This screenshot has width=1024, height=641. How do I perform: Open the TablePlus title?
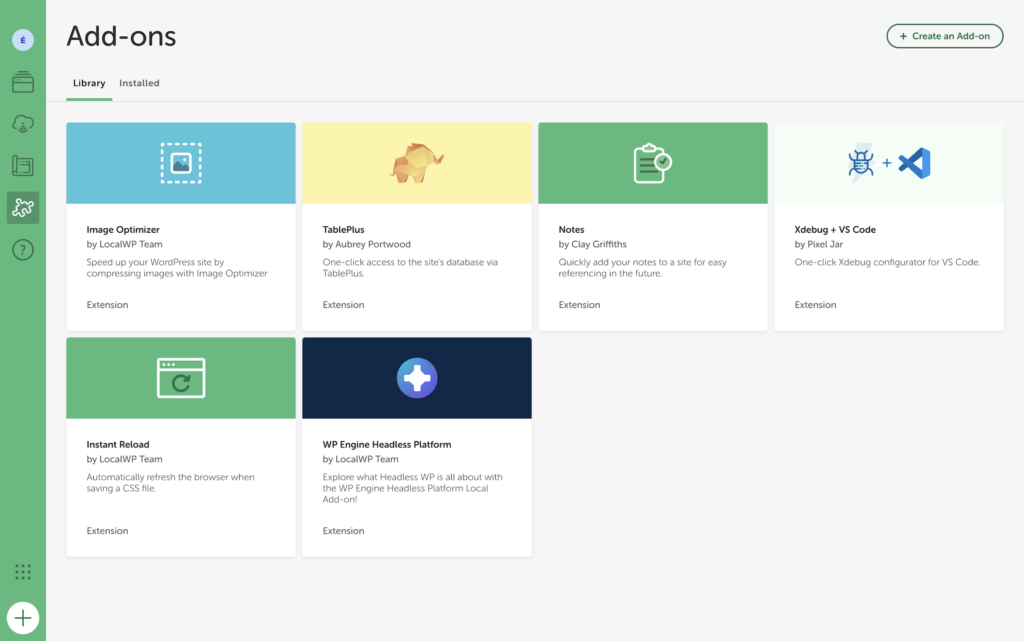click(x=344, y=230)
